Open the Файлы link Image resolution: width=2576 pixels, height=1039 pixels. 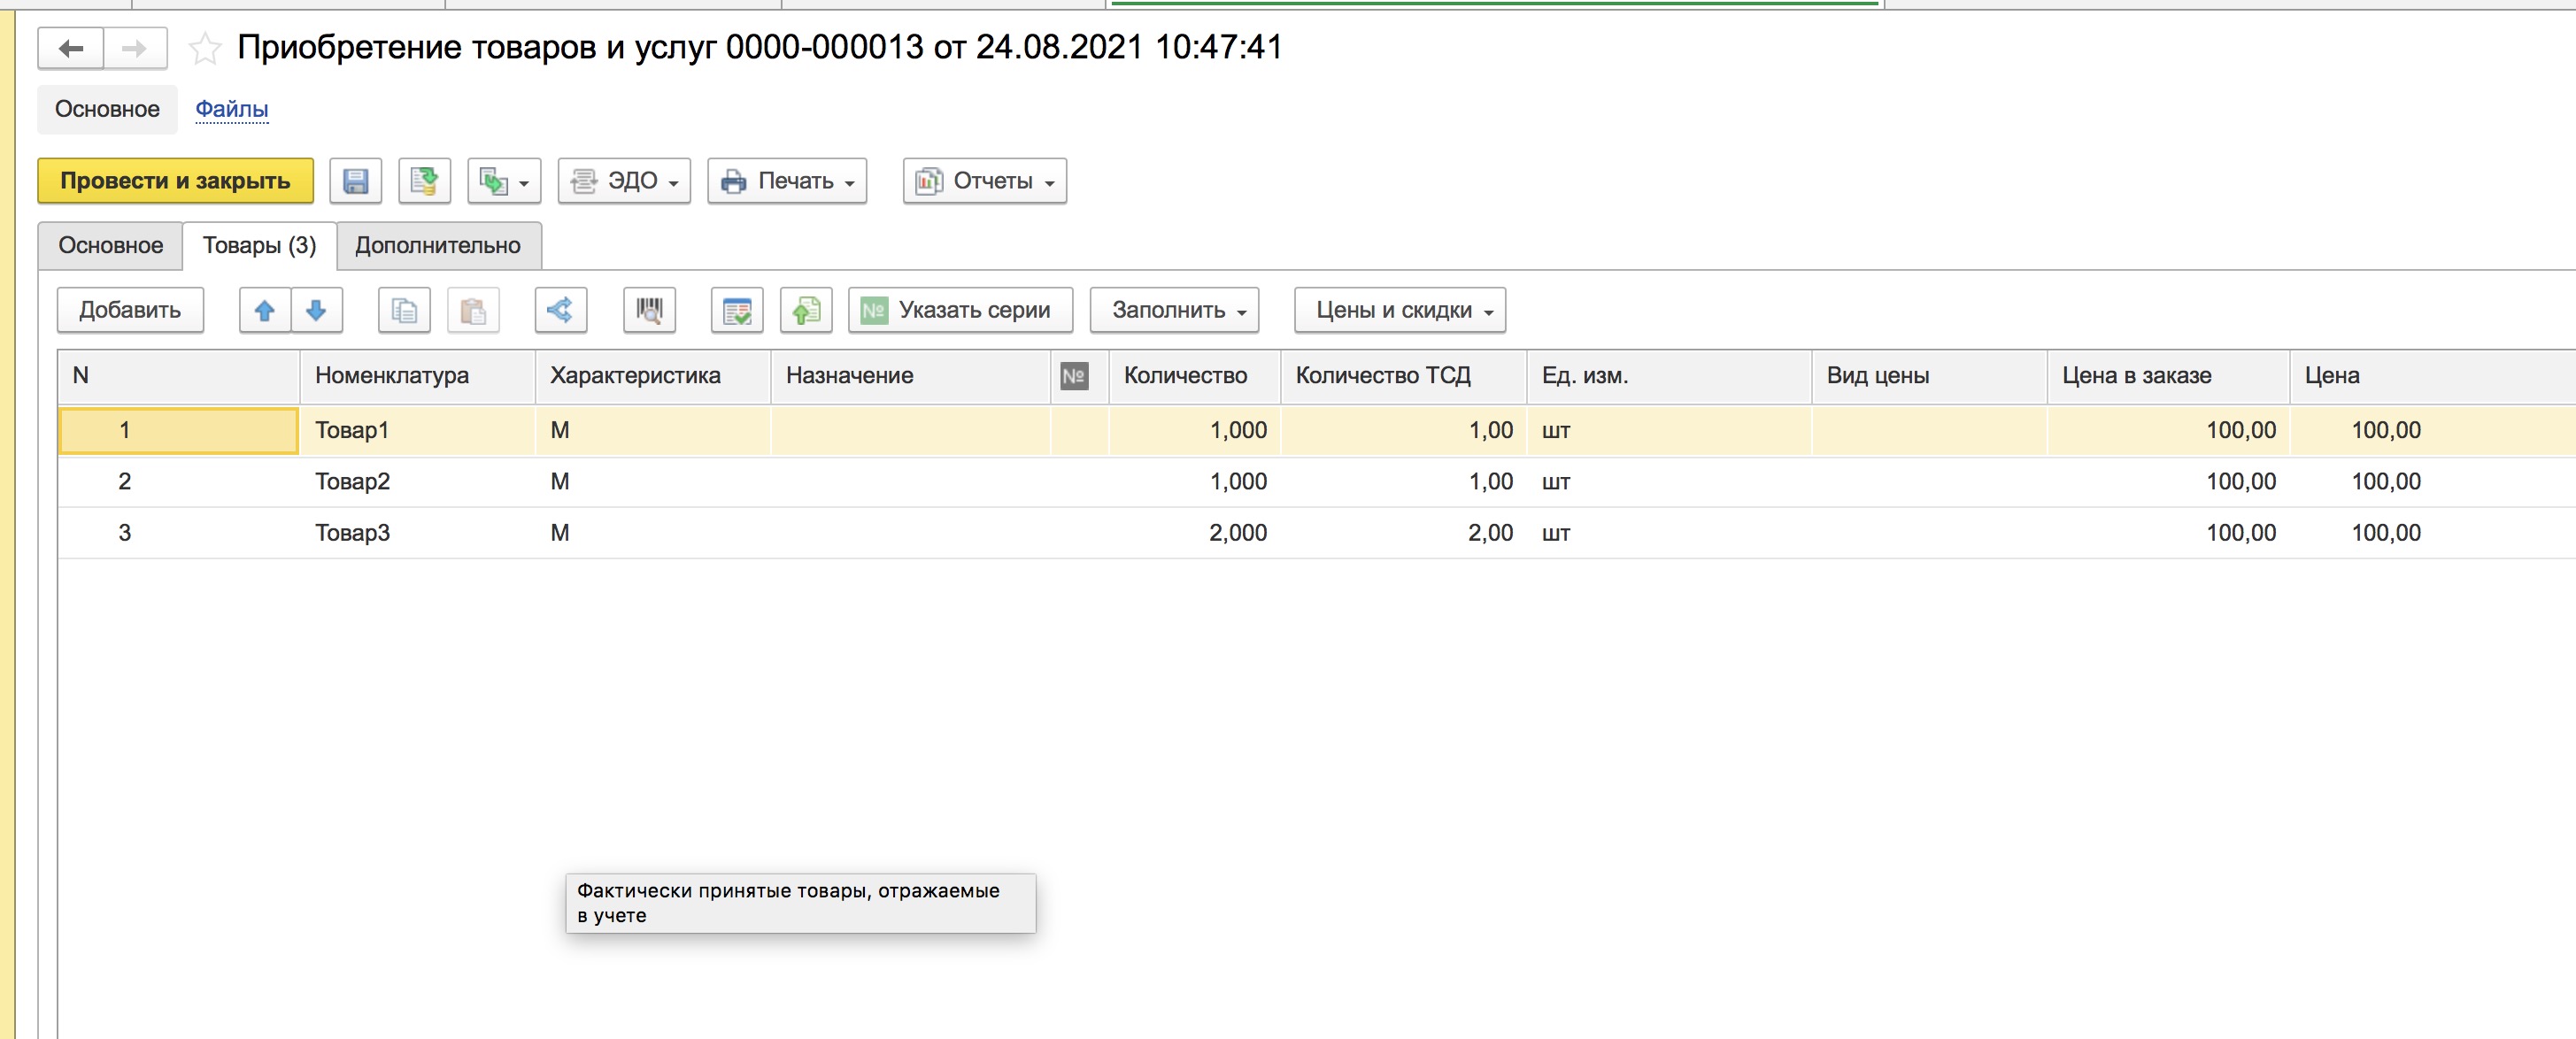[x=232, y=109]
